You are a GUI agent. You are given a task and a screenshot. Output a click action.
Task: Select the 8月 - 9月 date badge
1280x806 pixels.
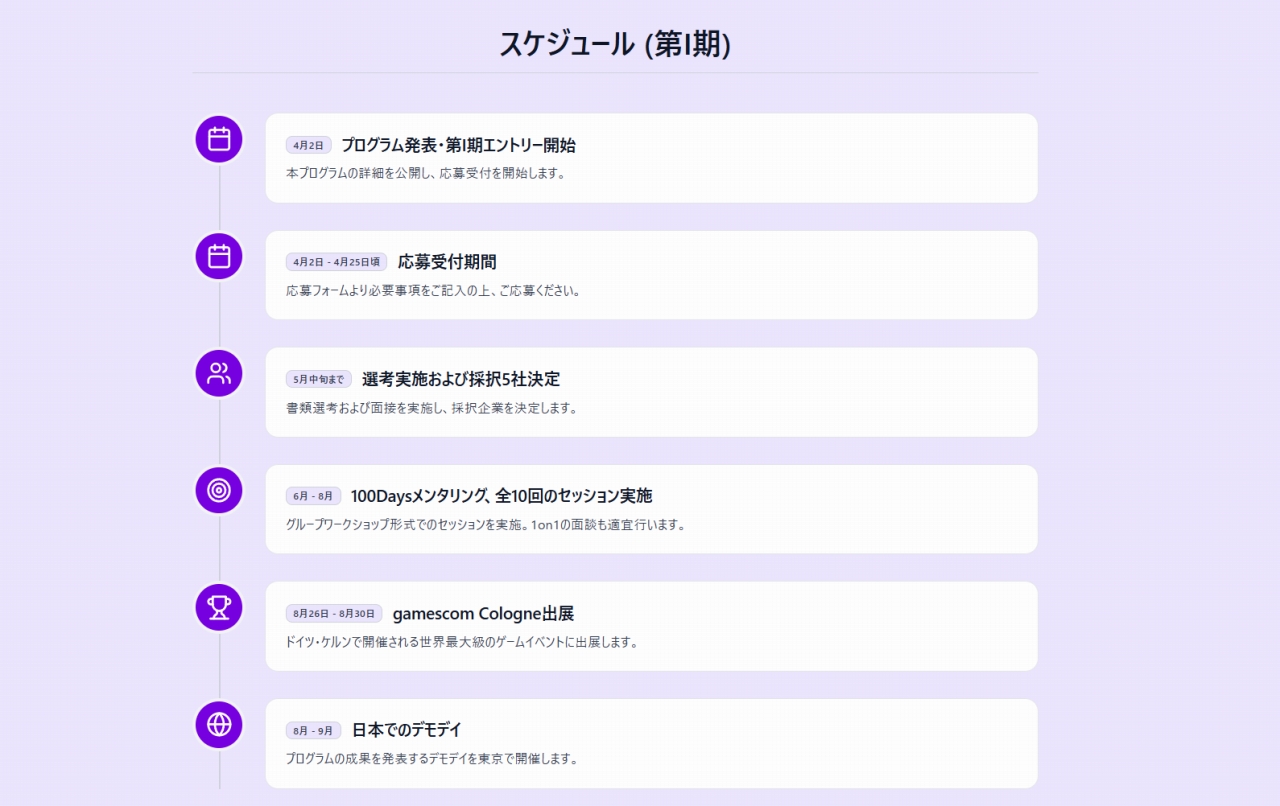pos(313,730)
